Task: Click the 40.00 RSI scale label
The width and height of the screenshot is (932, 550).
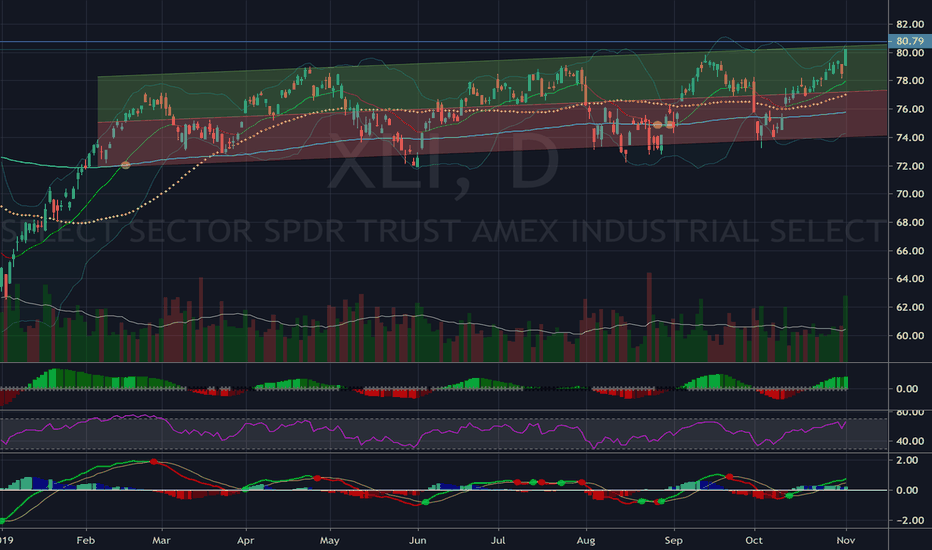Action: [910, 441]
